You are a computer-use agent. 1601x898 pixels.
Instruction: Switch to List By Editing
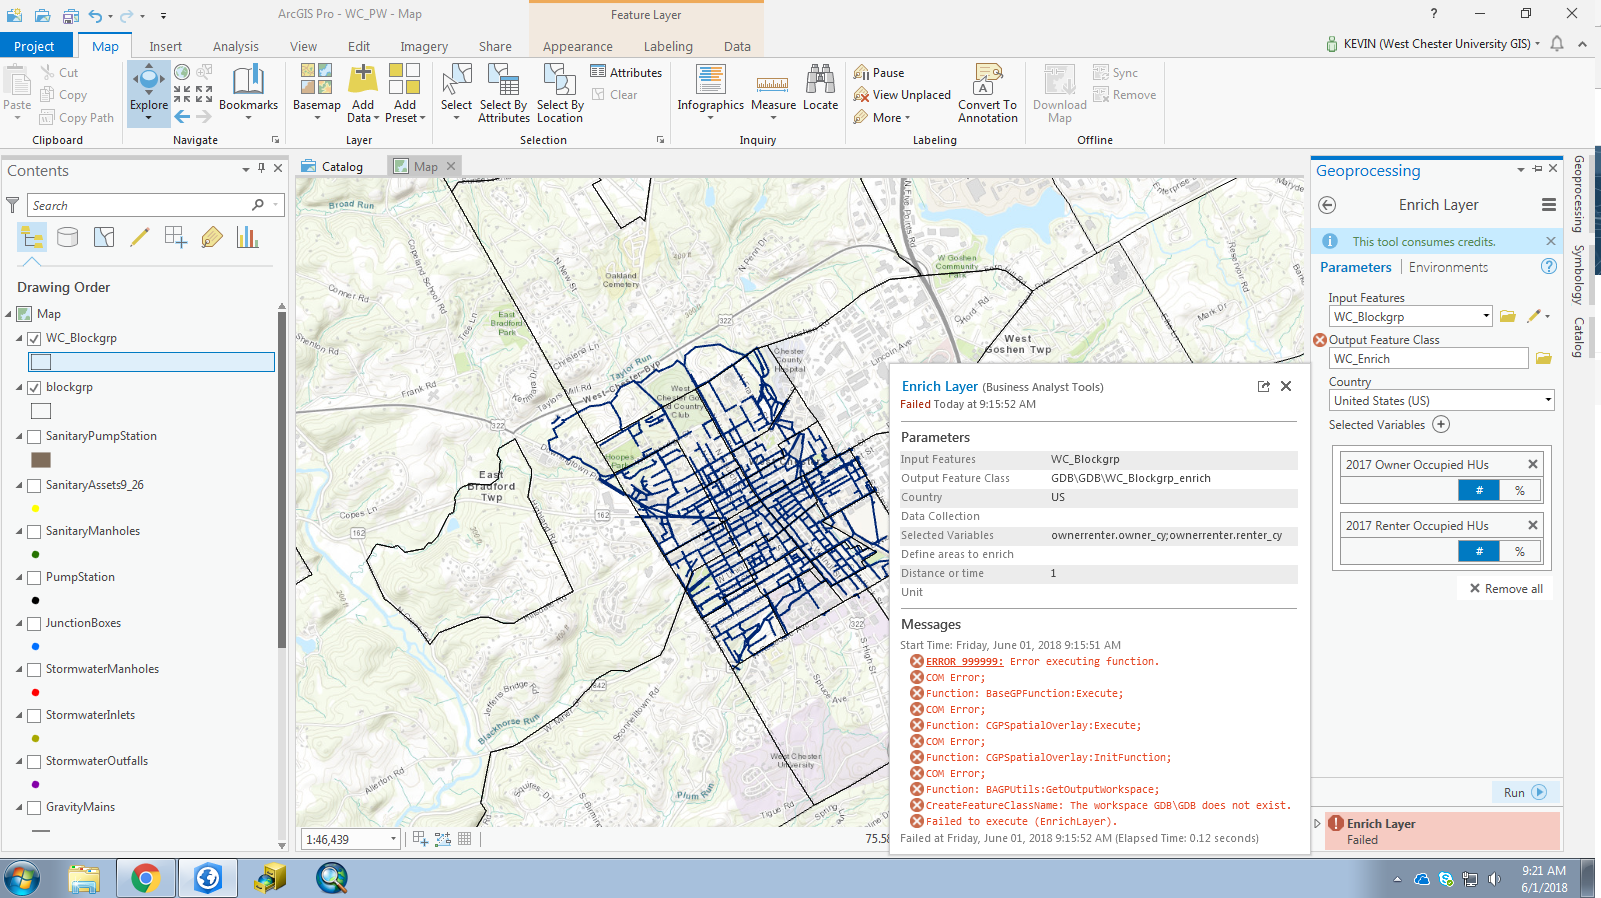click(x=140, y=237)
